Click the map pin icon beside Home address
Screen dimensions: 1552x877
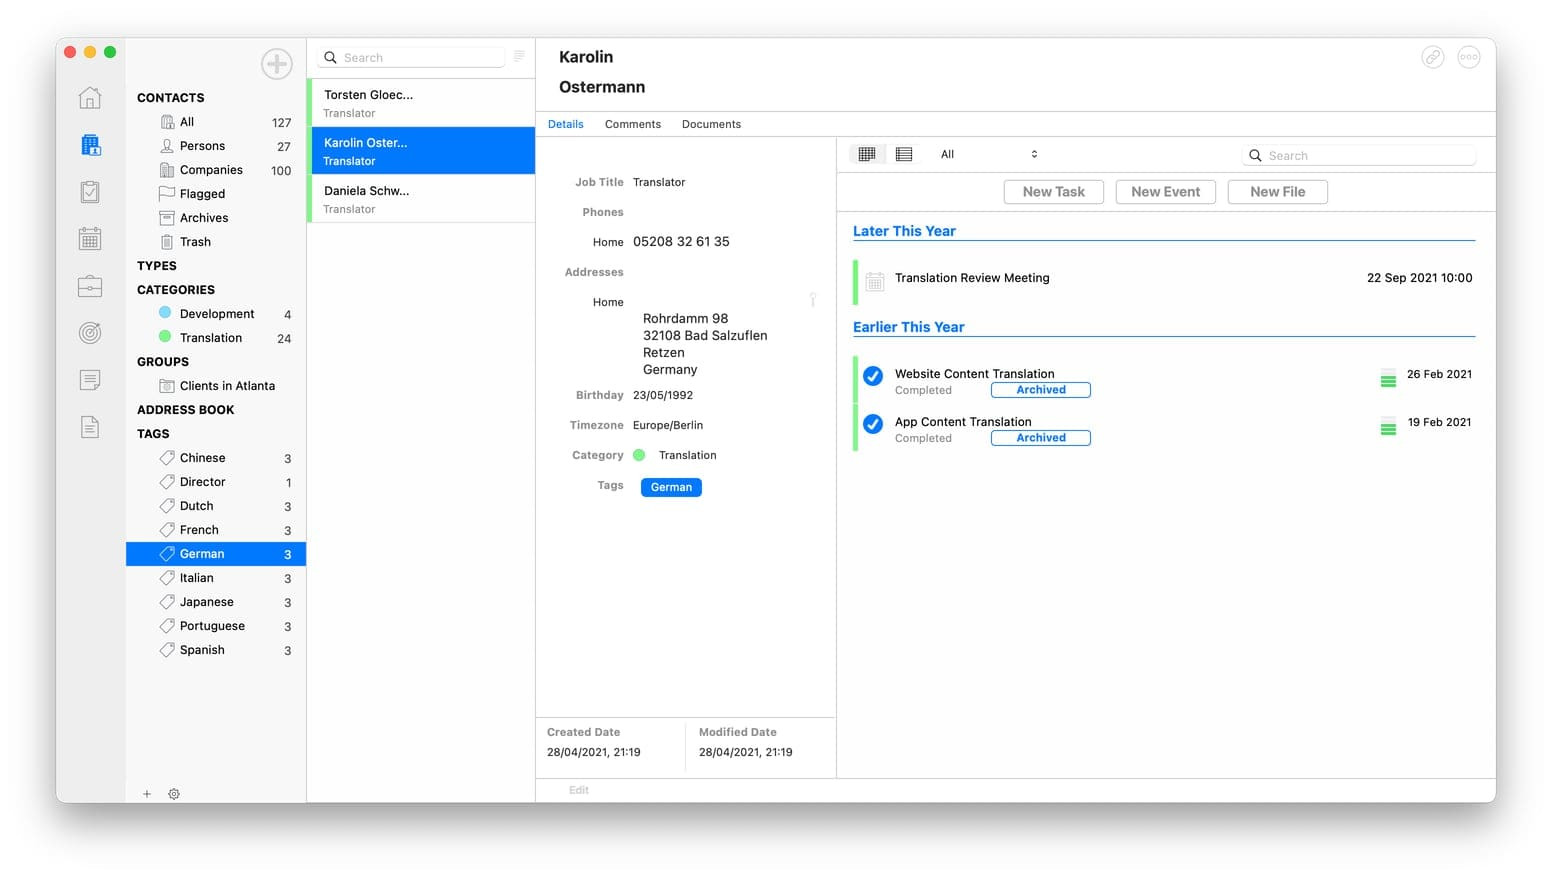tap(813, 300)
